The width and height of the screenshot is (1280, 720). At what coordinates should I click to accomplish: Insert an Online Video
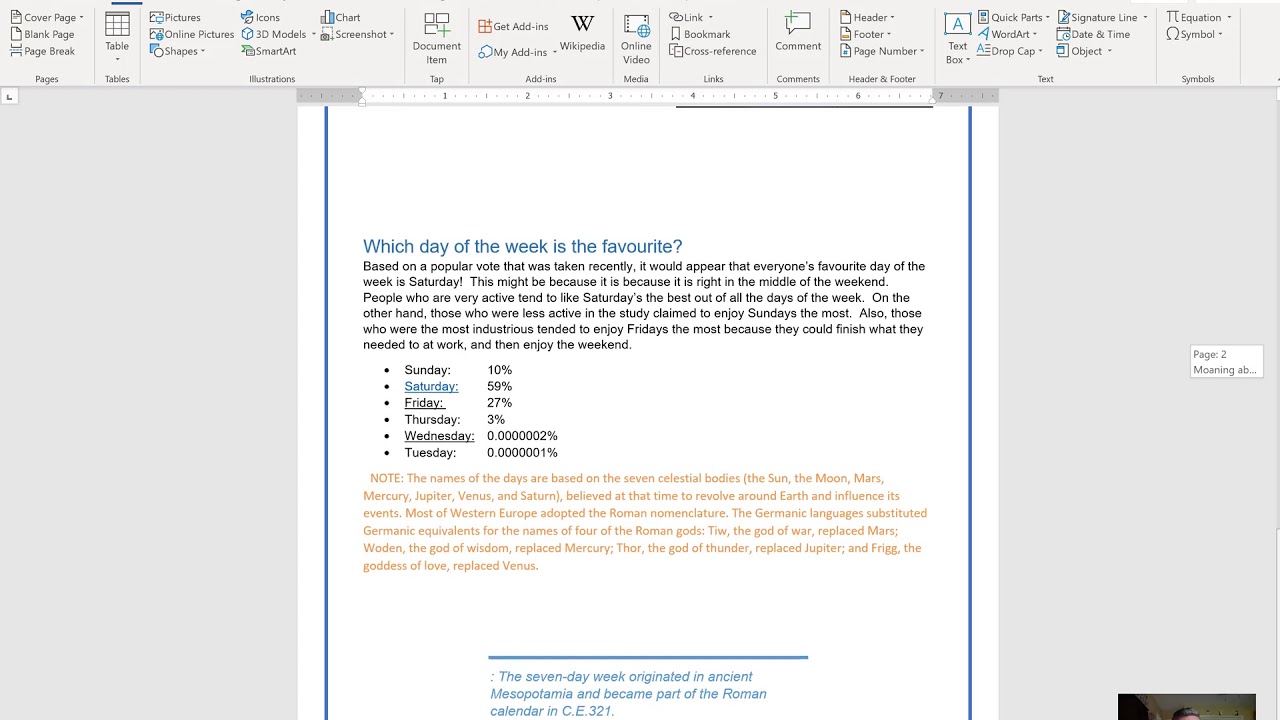point(636,39)
